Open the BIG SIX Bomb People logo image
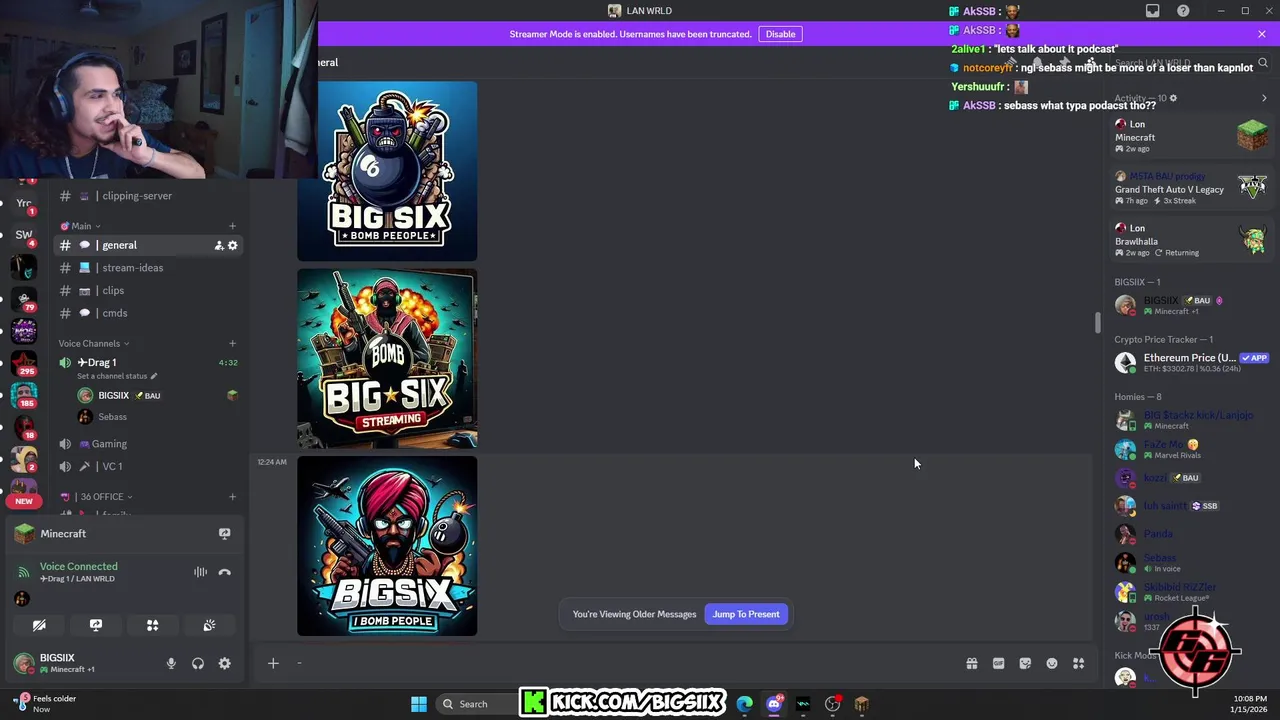1280x720 pixels. pos(387,171)
